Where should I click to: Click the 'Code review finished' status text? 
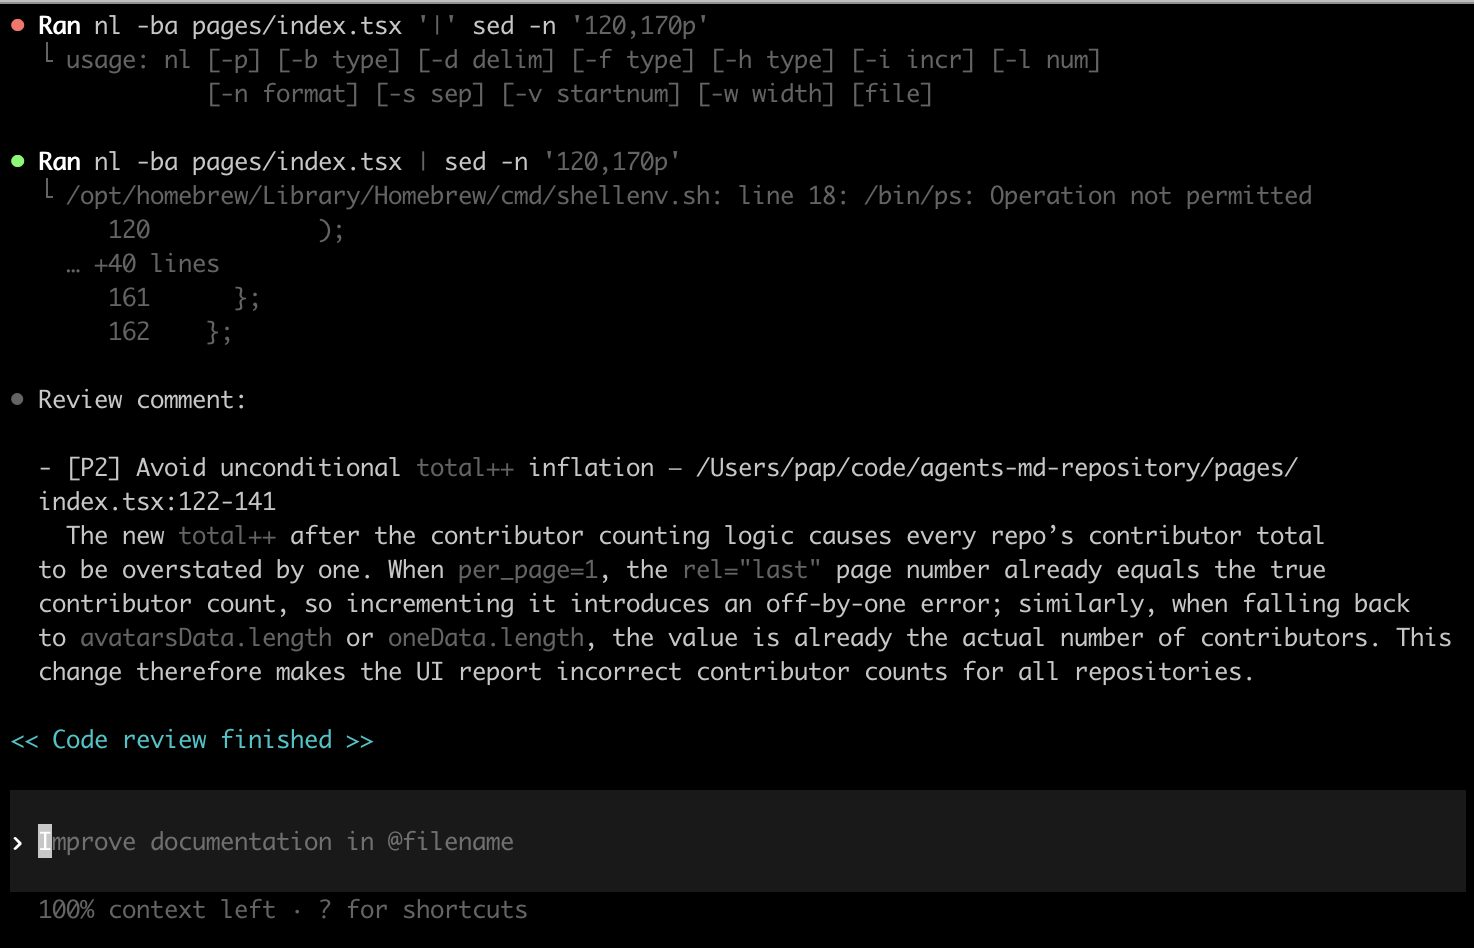(x=192, y=740)
